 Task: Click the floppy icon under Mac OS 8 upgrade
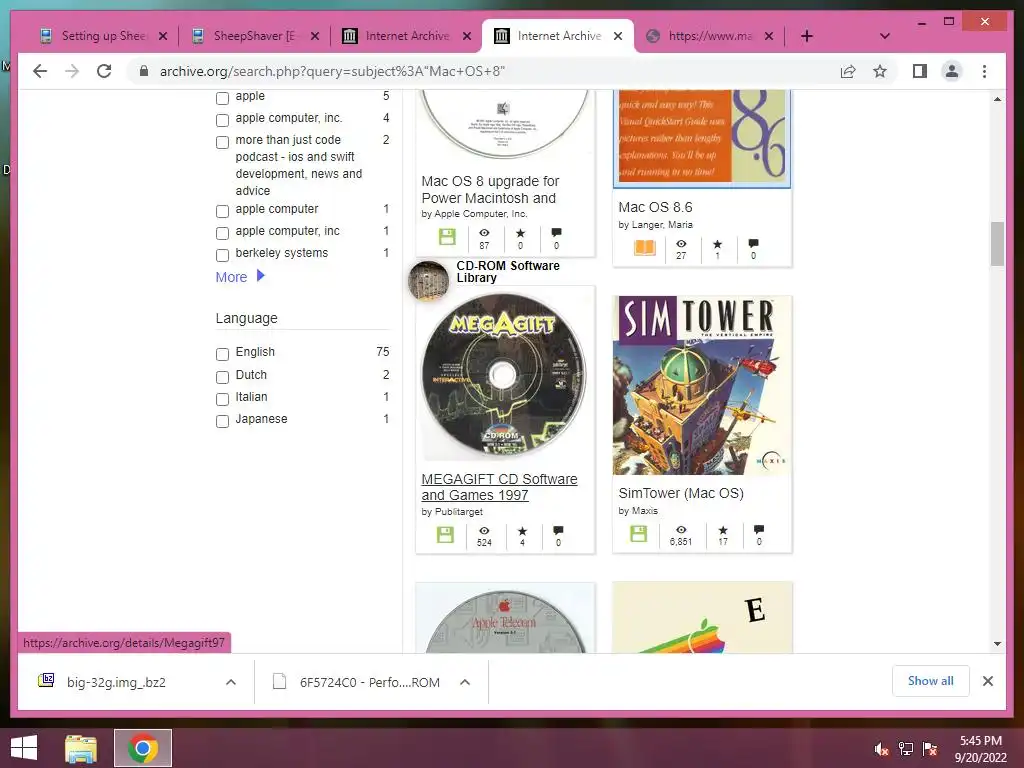447,237
